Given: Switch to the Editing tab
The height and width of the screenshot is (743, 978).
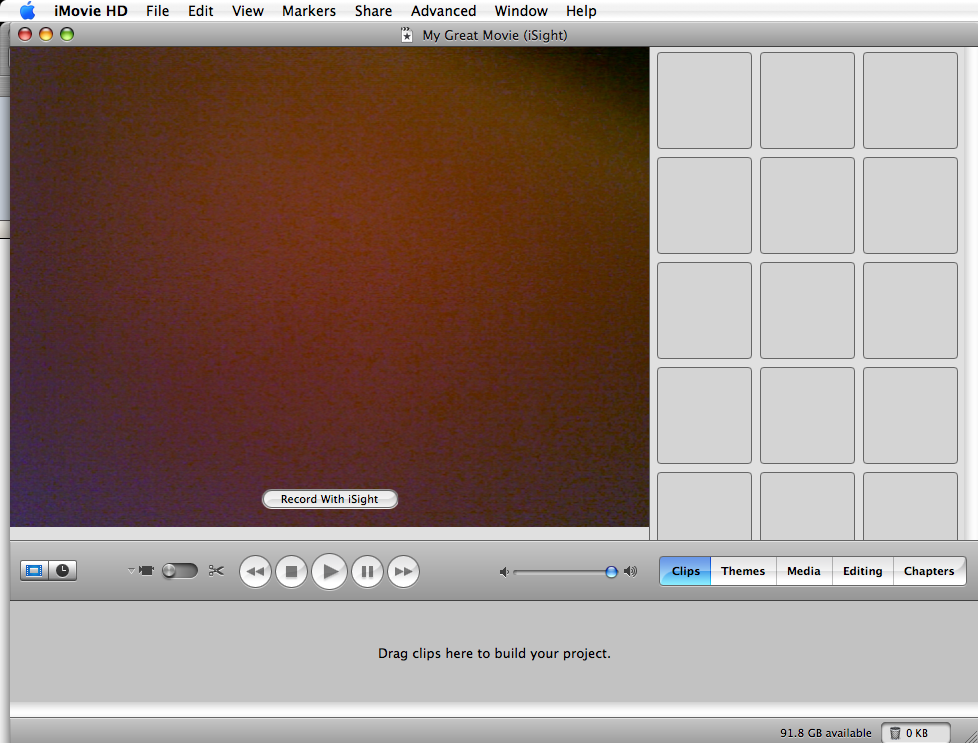Looking at the screenshot, I should [863, 571].
